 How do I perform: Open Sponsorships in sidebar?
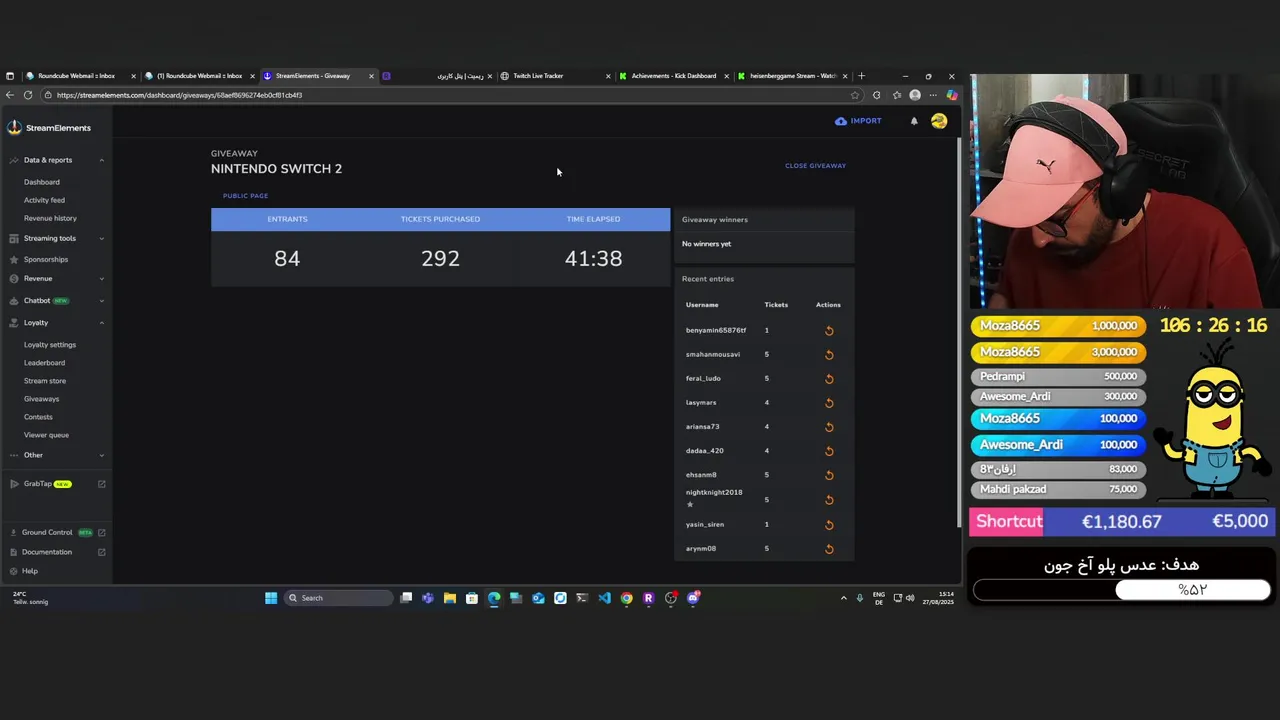tap(46, 259)
